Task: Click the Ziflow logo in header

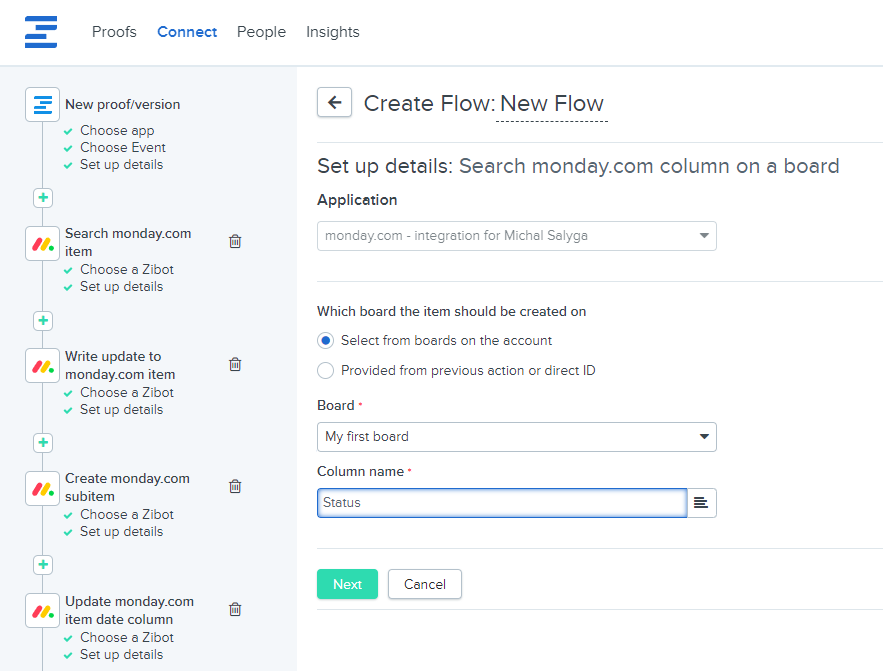Action: coord(41,31)
